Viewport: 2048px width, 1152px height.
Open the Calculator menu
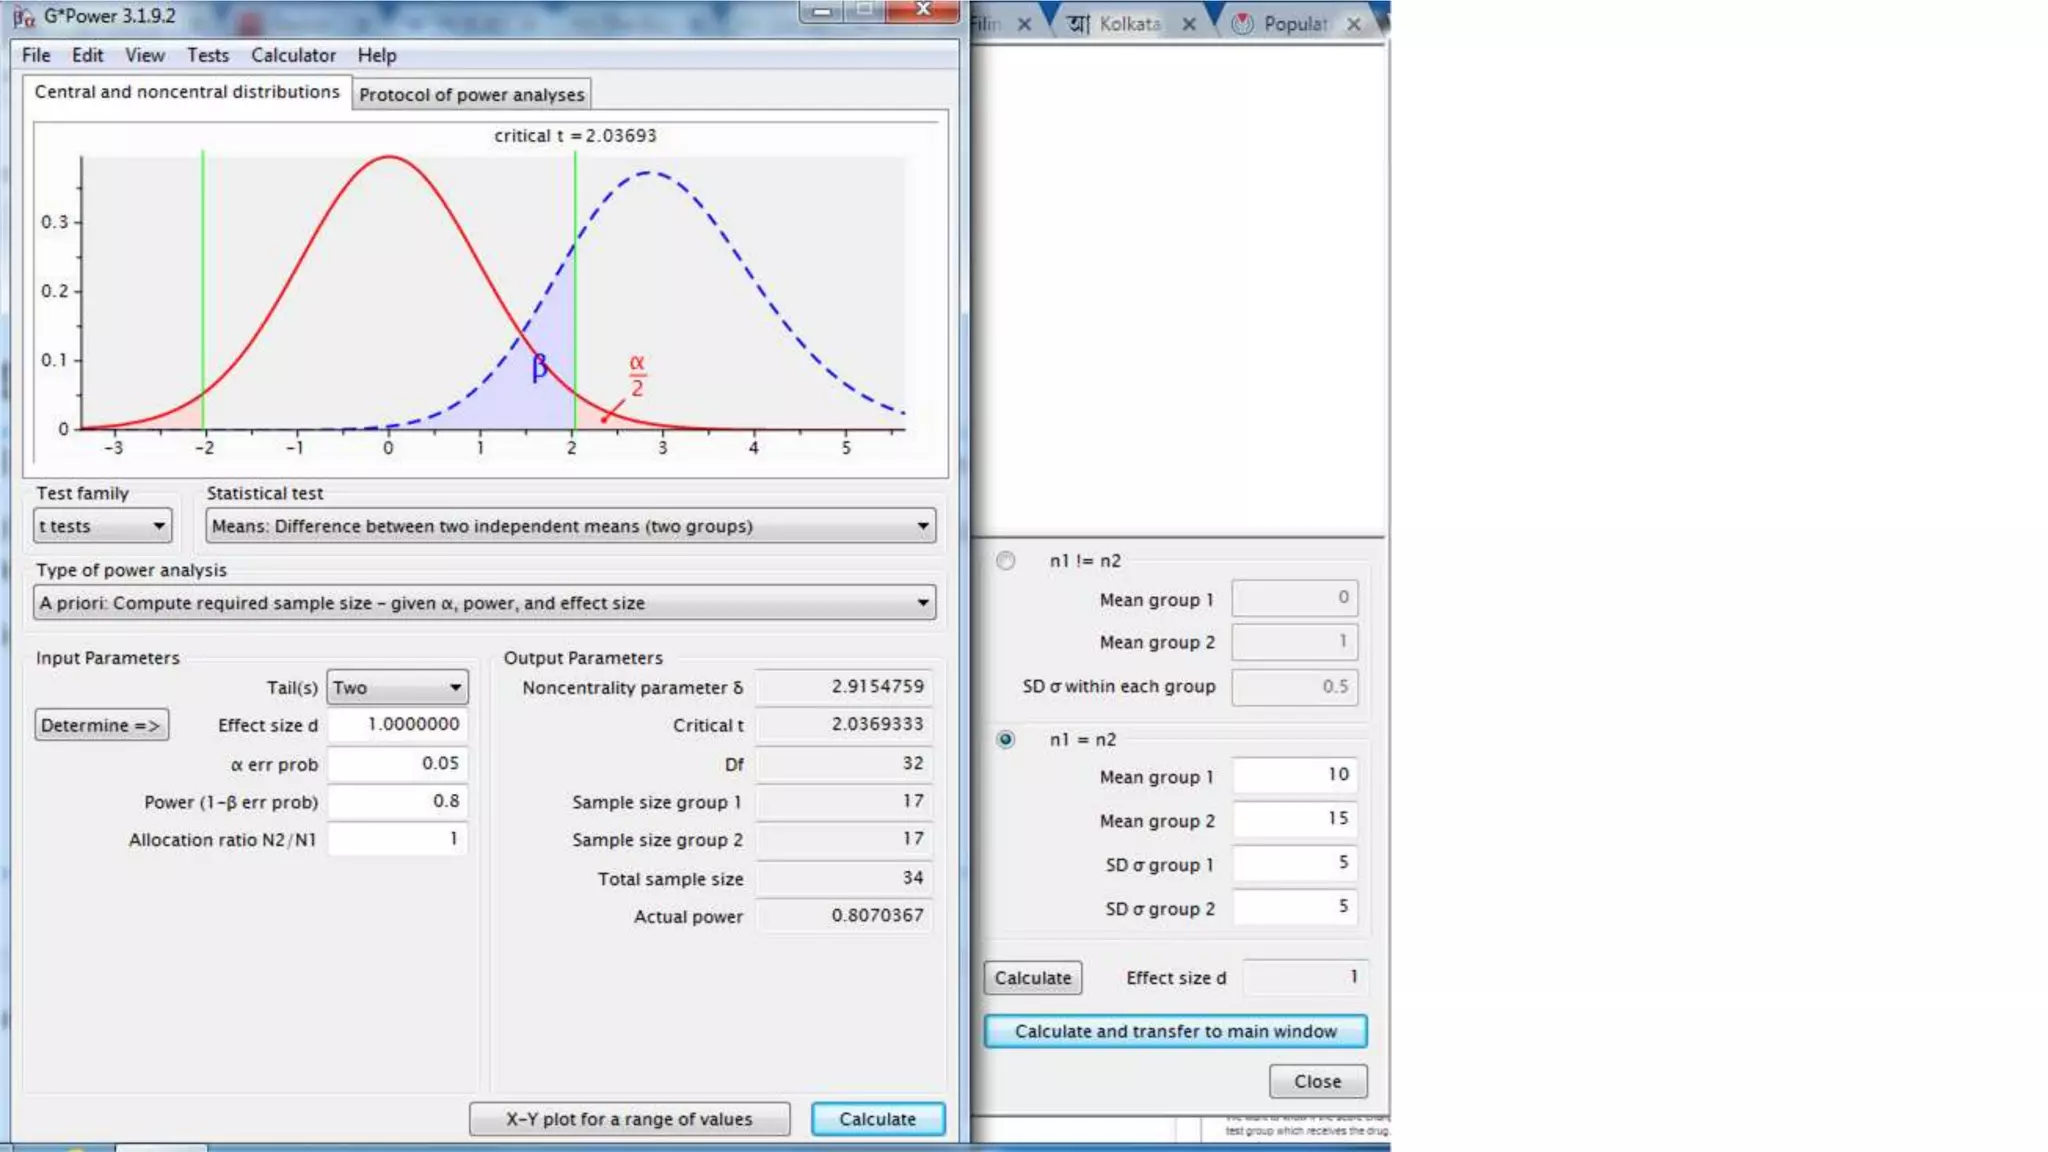pos(293,56)
